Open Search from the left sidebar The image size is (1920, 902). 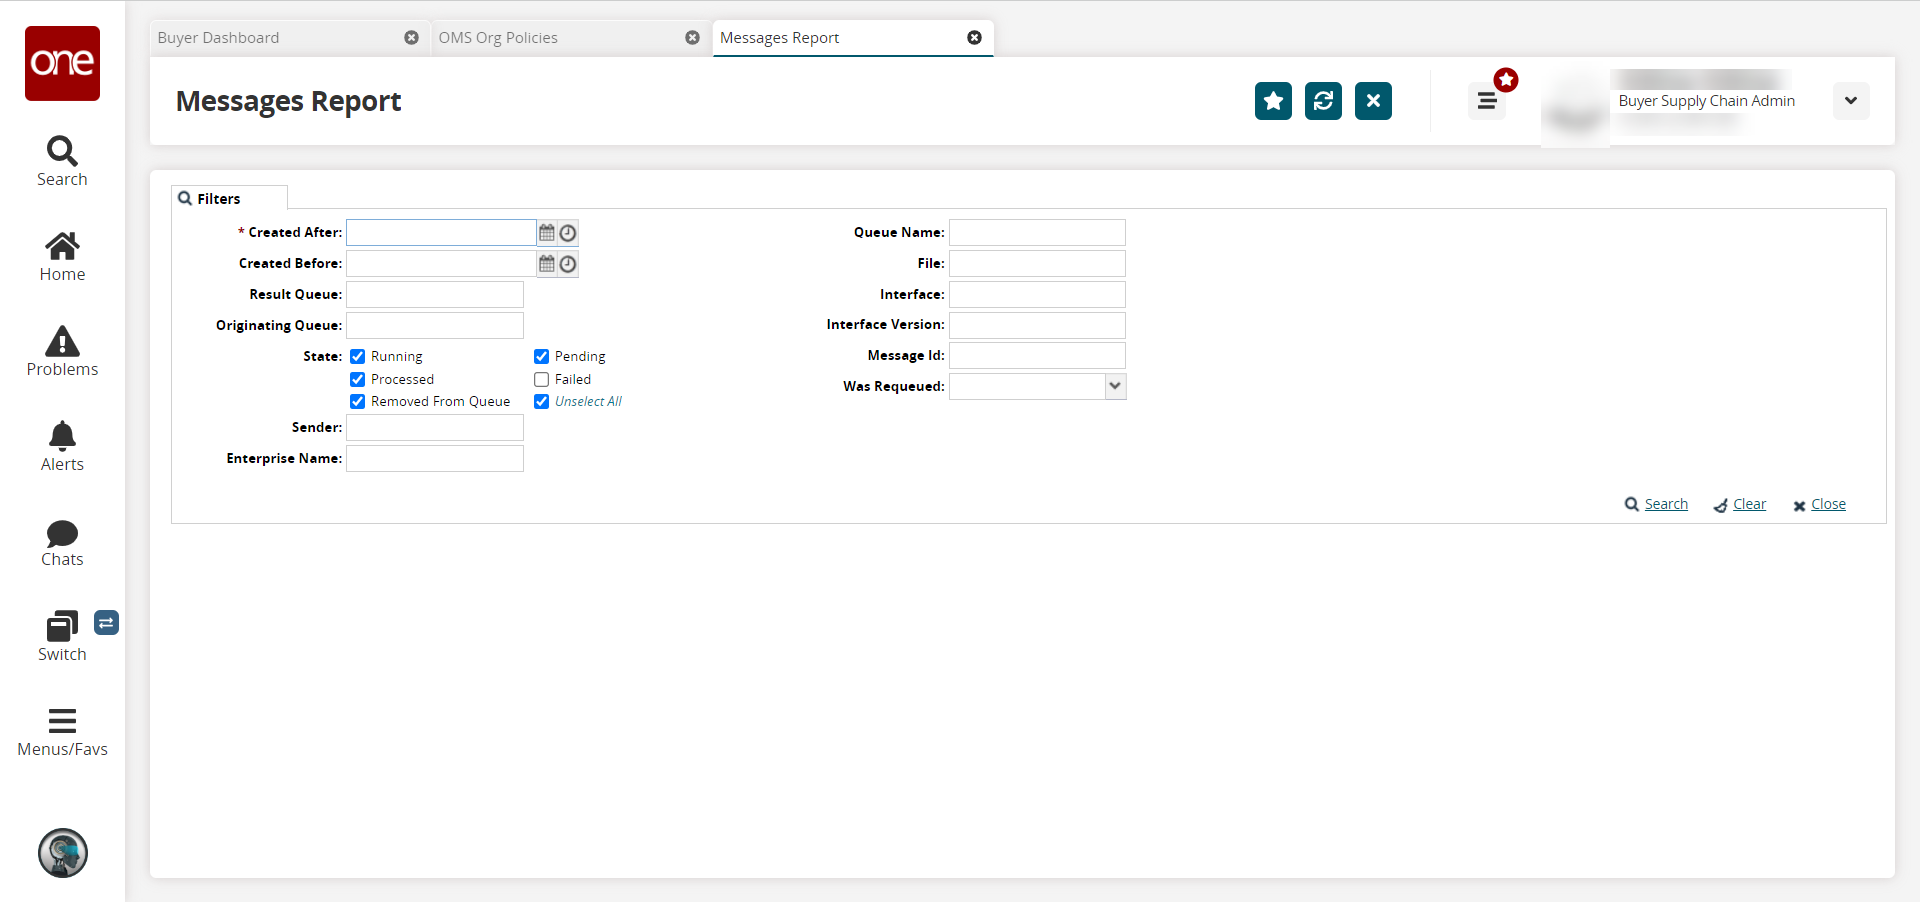62,161
